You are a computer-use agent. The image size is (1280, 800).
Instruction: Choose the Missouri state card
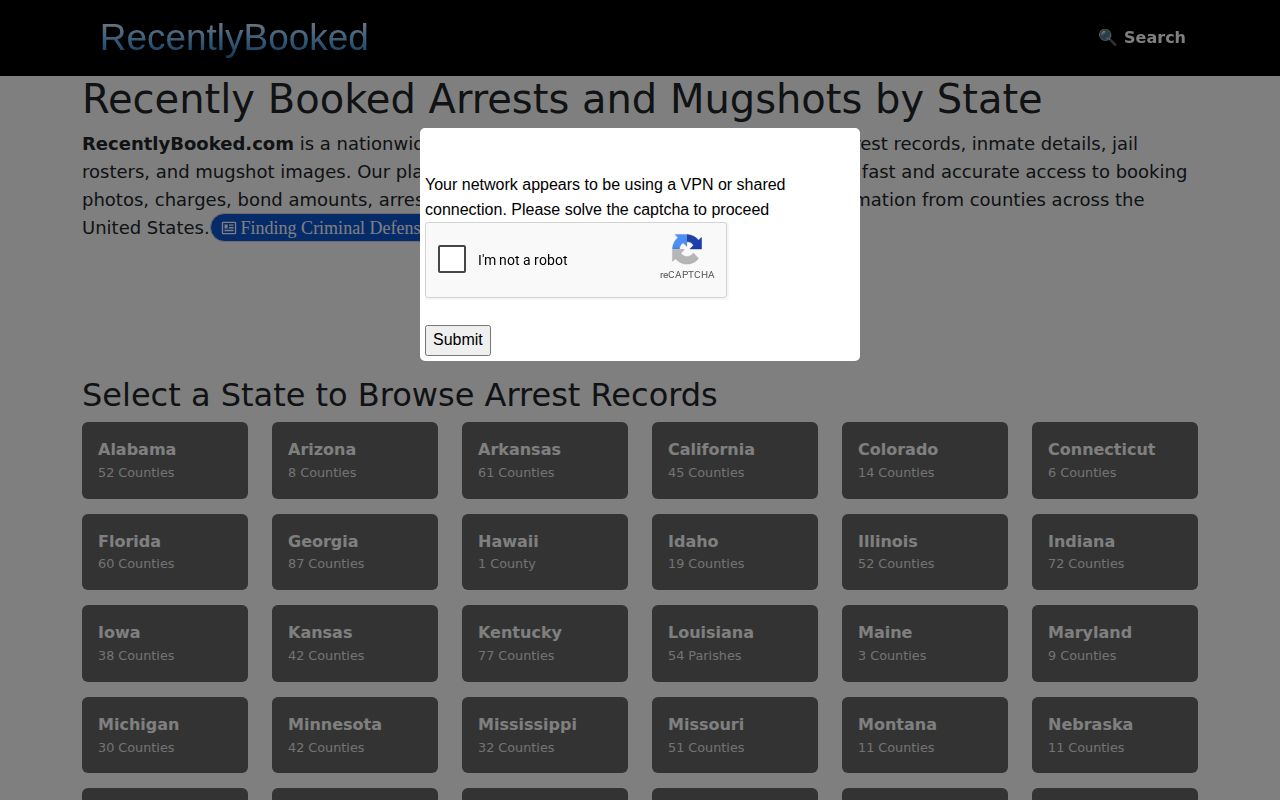(735, 735)
